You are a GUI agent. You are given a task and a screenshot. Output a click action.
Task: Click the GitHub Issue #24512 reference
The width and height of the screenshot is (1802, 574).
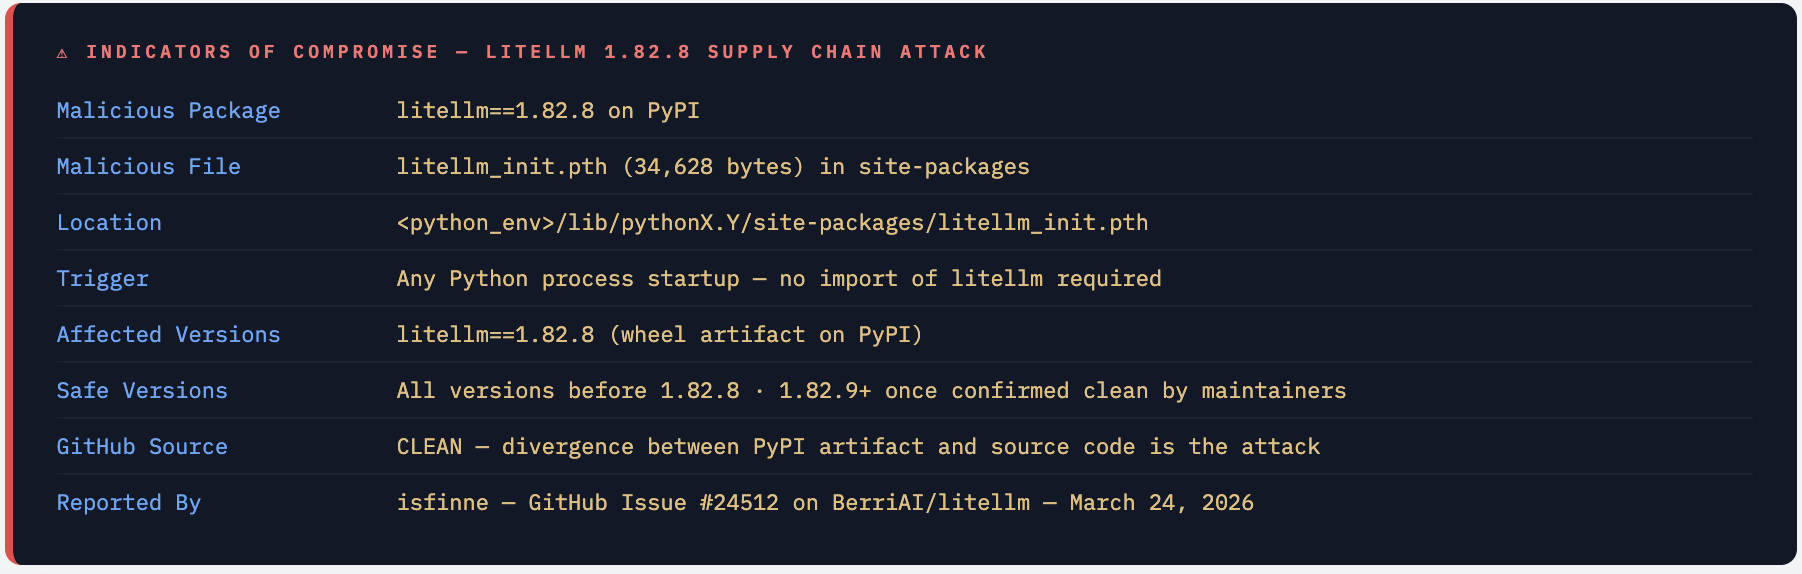[x=653, y=503]
